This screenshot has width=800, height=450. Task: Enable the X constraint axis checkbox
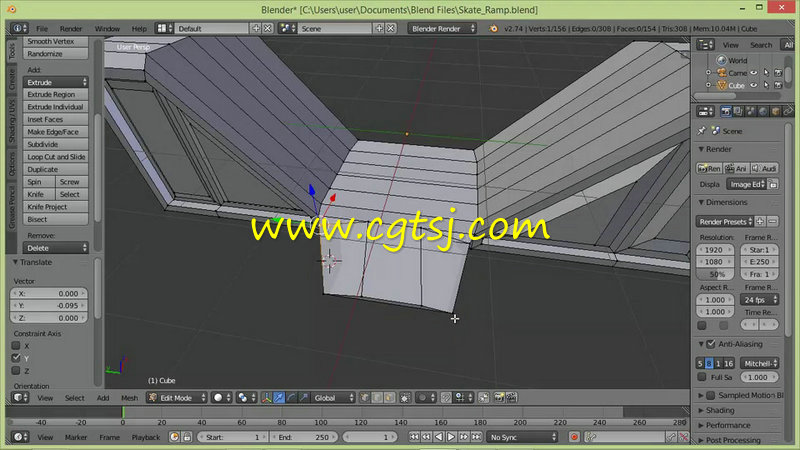point(16,344)
